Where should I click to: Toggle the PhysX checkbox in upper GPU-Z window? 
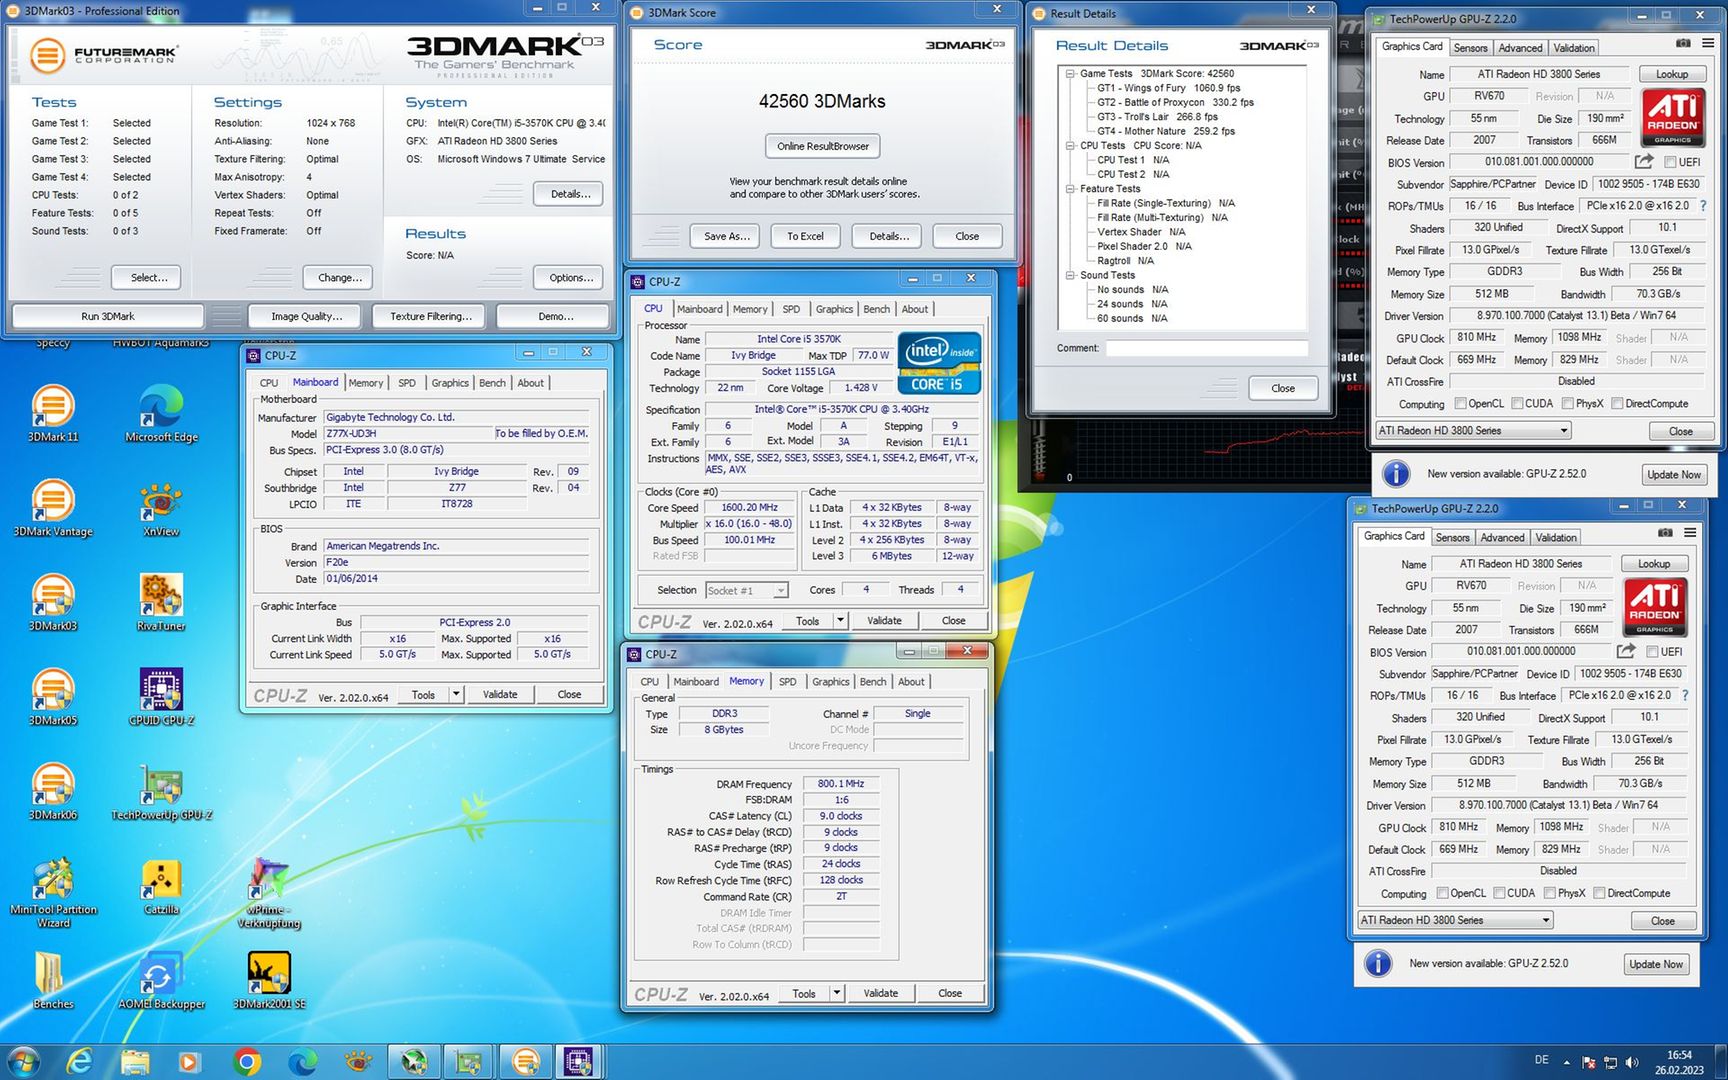click(1567, 403)
